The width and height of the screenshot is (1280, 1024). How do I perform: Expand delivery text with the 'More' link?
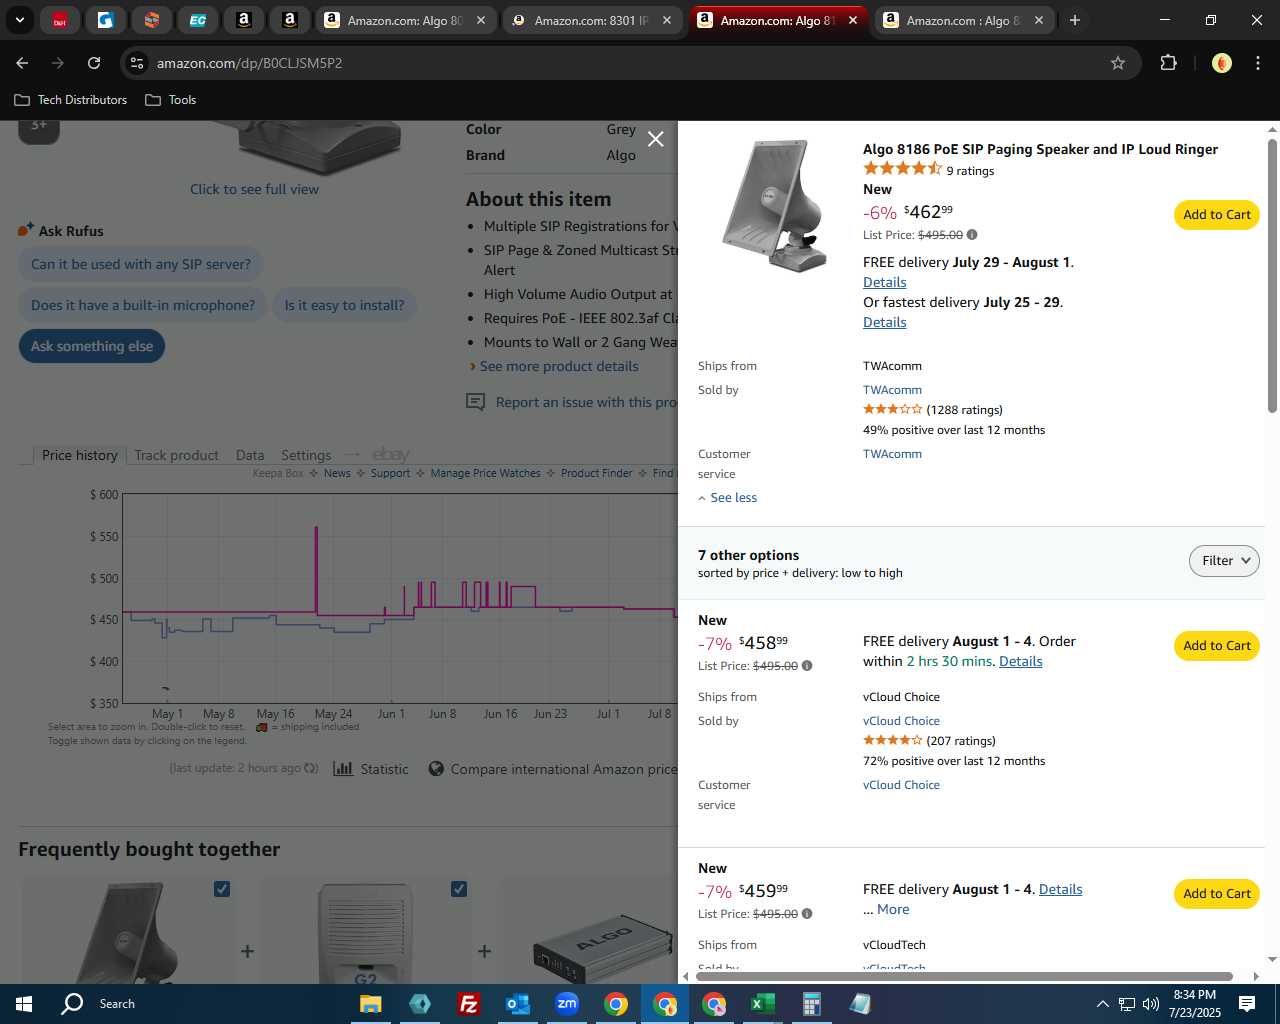point(893,910)
